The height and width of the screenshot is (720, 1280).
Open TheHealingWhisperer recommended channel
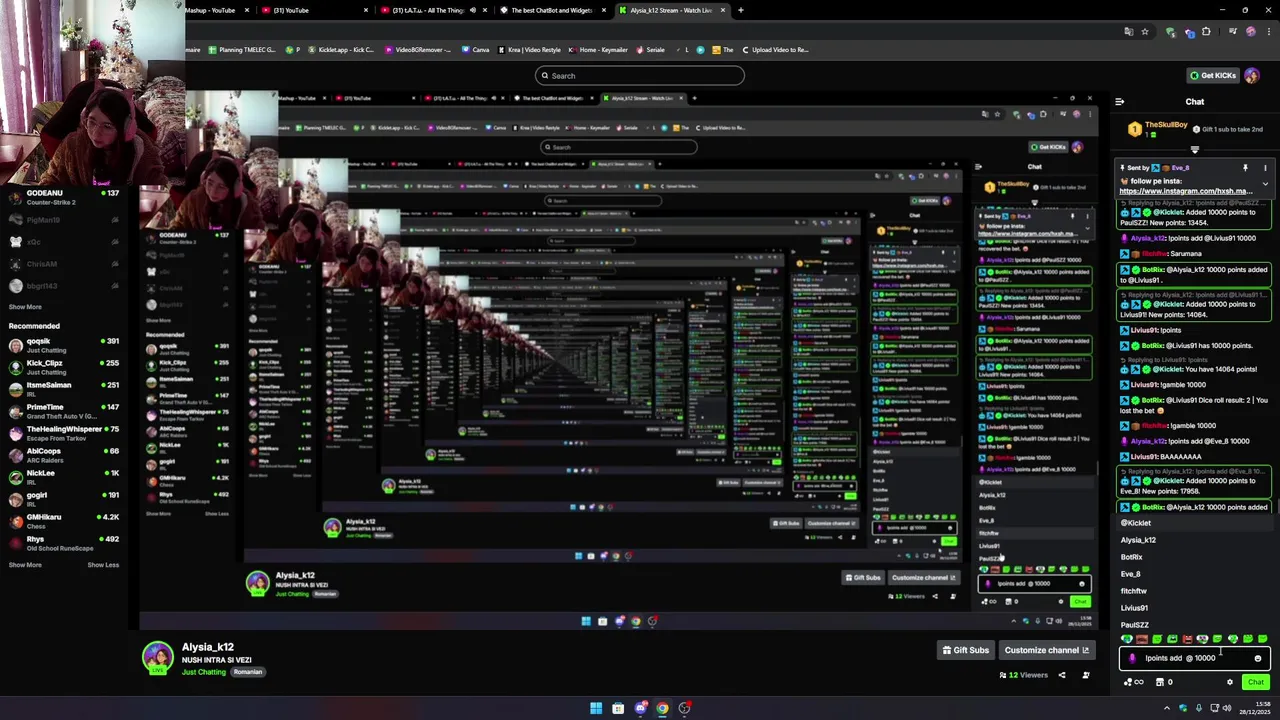coord(65,434)
